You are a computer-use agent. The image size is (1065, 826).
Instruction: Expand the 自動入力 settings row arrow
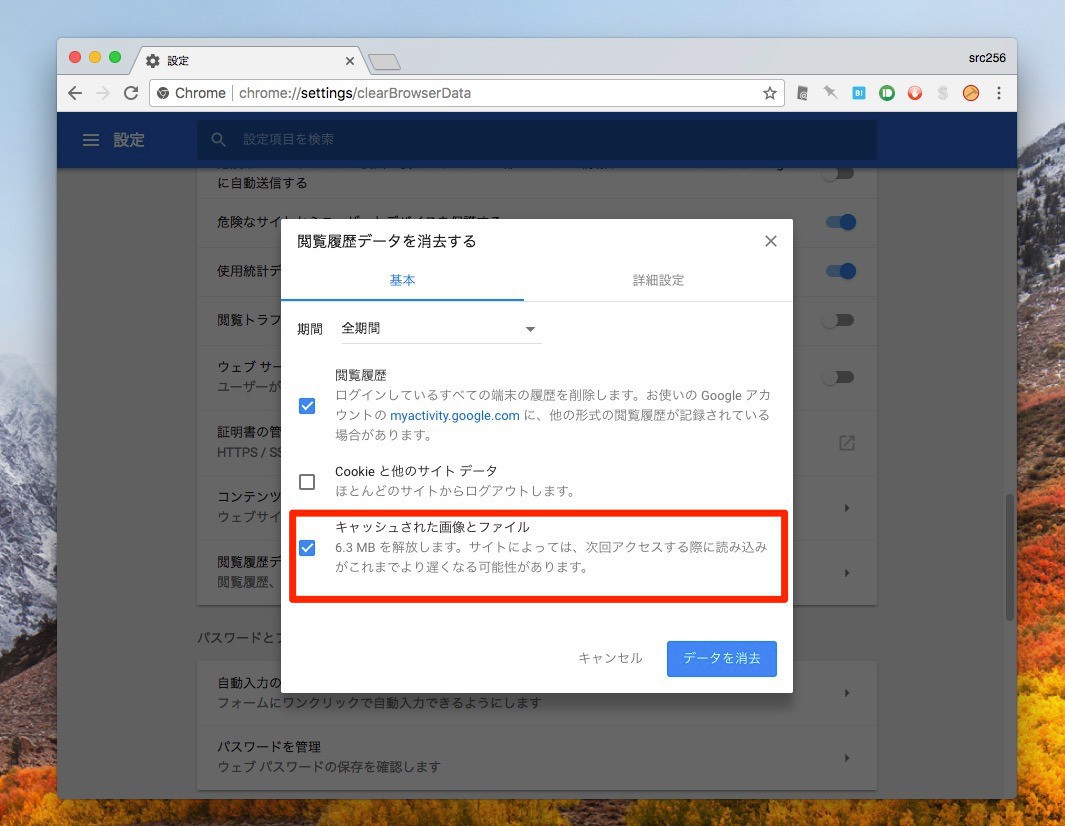(x=846, y=693)
